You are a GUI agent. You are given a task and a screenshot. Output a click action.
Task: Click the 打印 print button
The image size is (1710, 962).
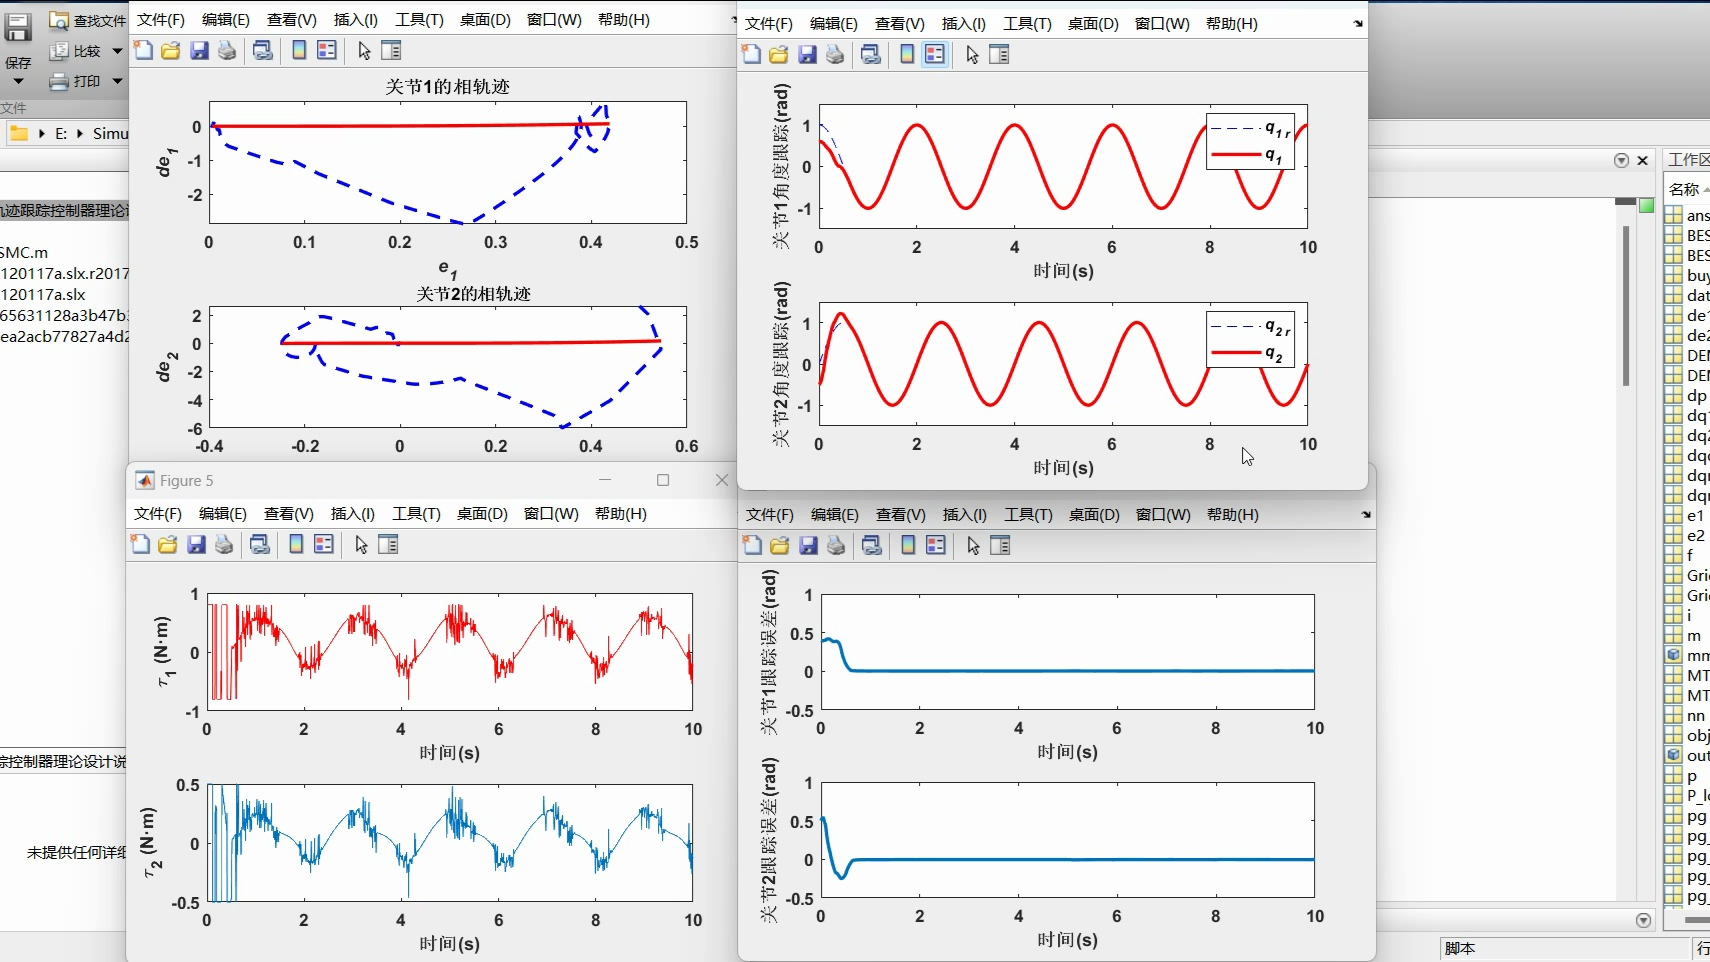click(x=76, y=81)
